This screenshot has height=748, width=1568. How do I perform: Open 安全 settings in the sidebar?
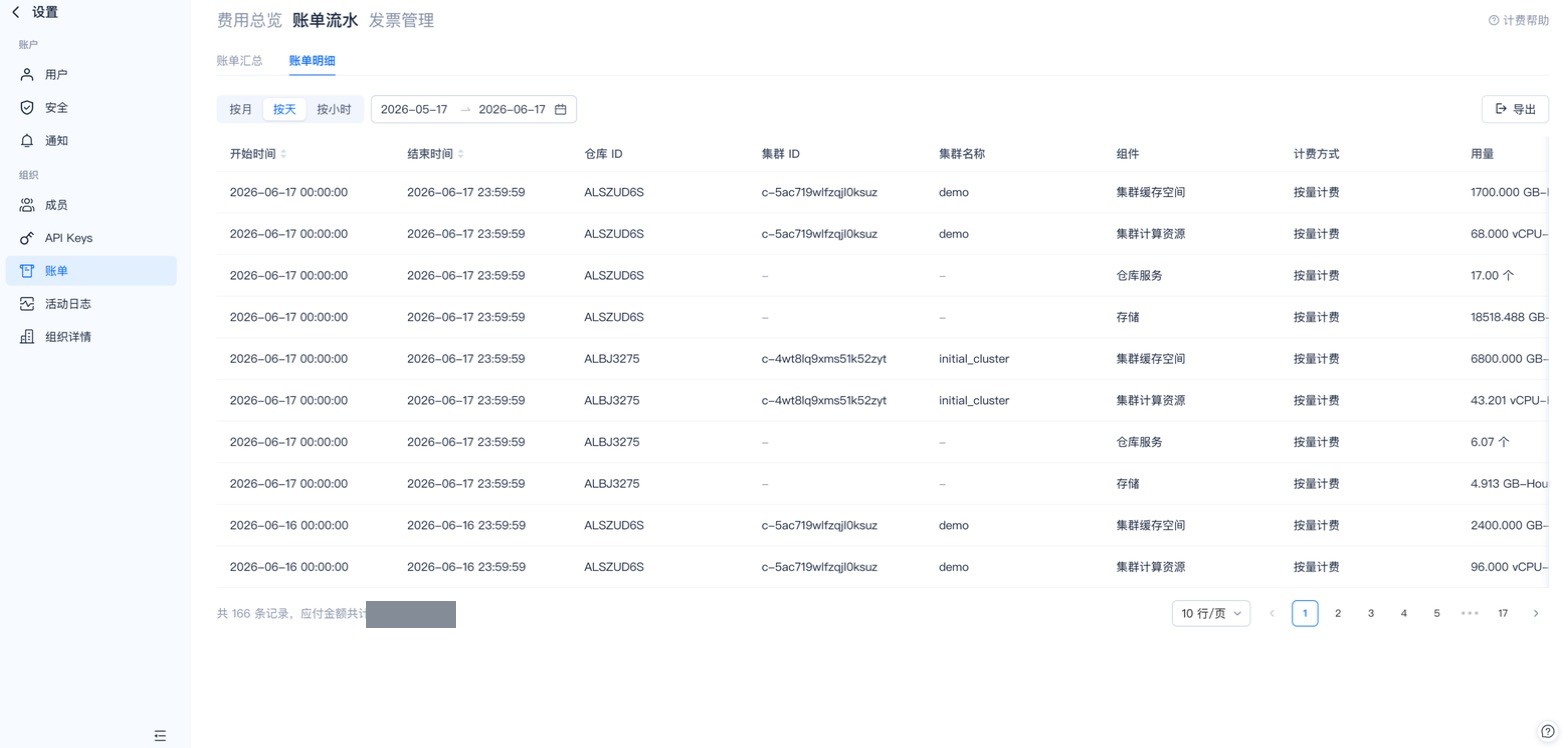pyautogui.click(x=91, y=107)
